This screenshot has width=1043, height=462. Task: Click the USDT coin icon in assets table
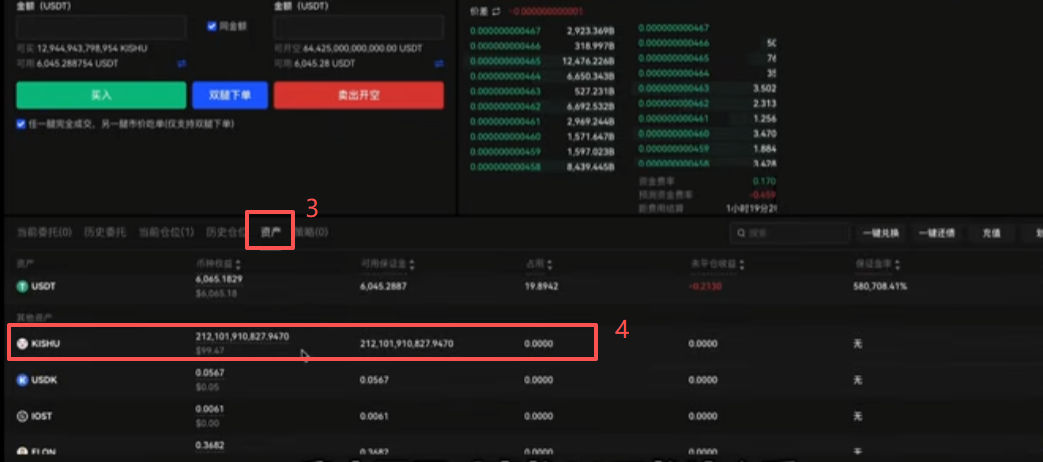point(22,286)
